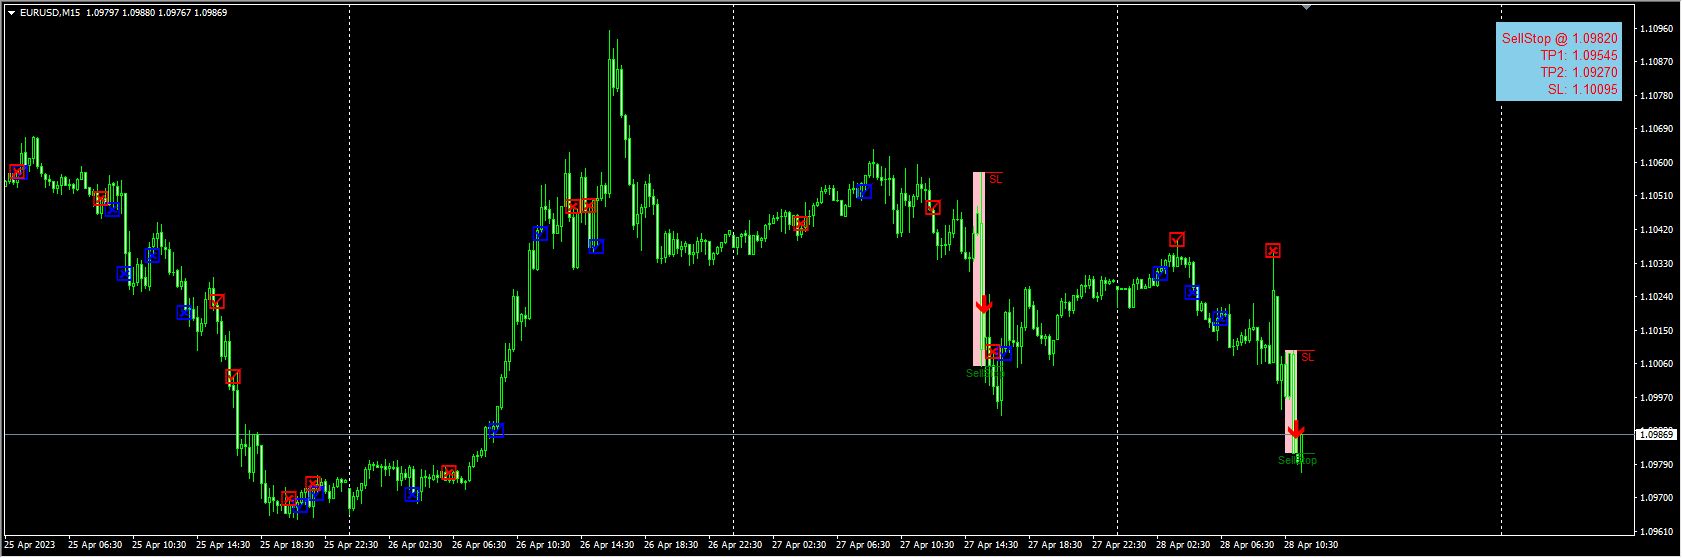Click the small triangle beside the EURUSD,M15 title
1682x558 pixels.
pyautogui.click(x=11, y=13)
